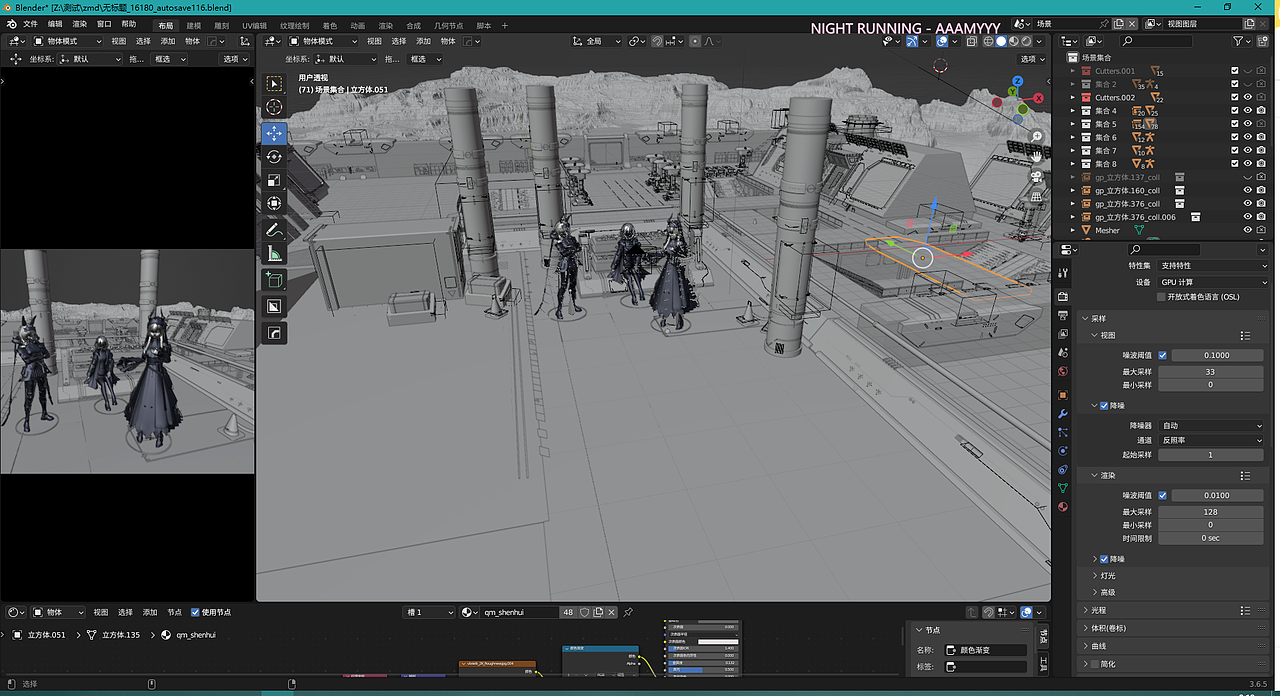This screenshot has width=1280, height=696.
Task: Click the zoom magnifier viewport gizmo
Action: tap(1037, 136)
